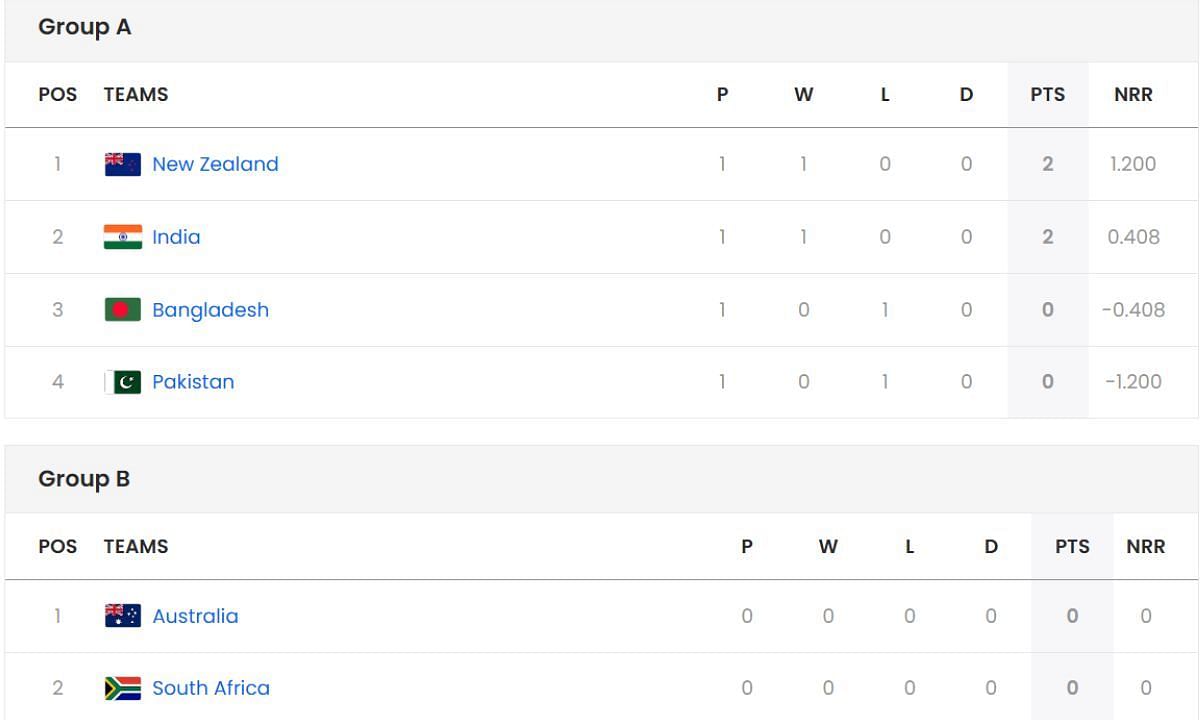The image size is (1200, 720).
Task: Click the South Africa flag icon
Action: (123, 688)
